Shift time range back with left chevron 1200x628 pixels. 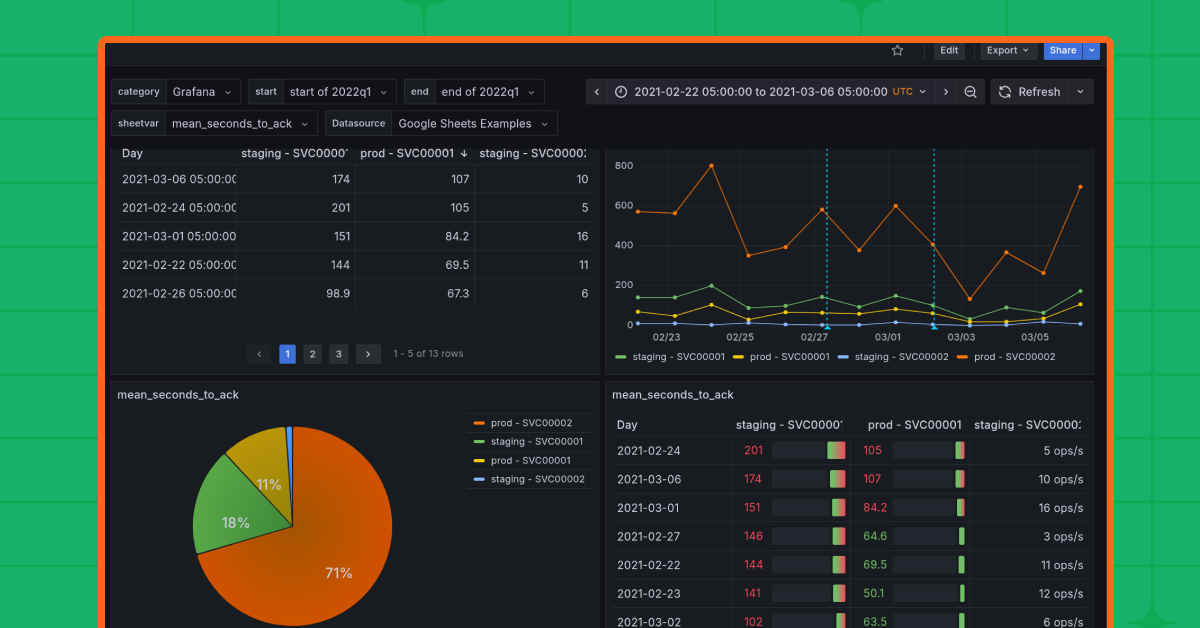pyautogui.click(x=596, y=91)
